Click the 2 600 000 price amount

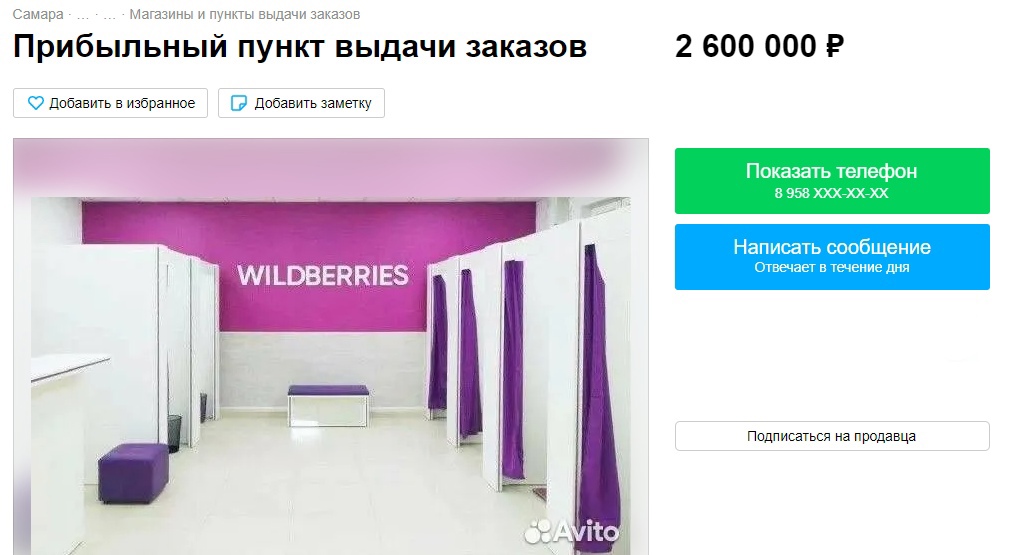[x=746, y=46]
